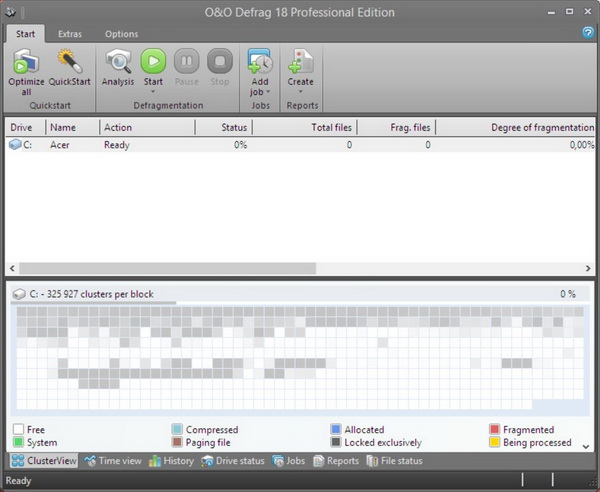This screenshot has height=492, width=600.
Task: Select the C: drive icon in list
Action: point(15,145)
